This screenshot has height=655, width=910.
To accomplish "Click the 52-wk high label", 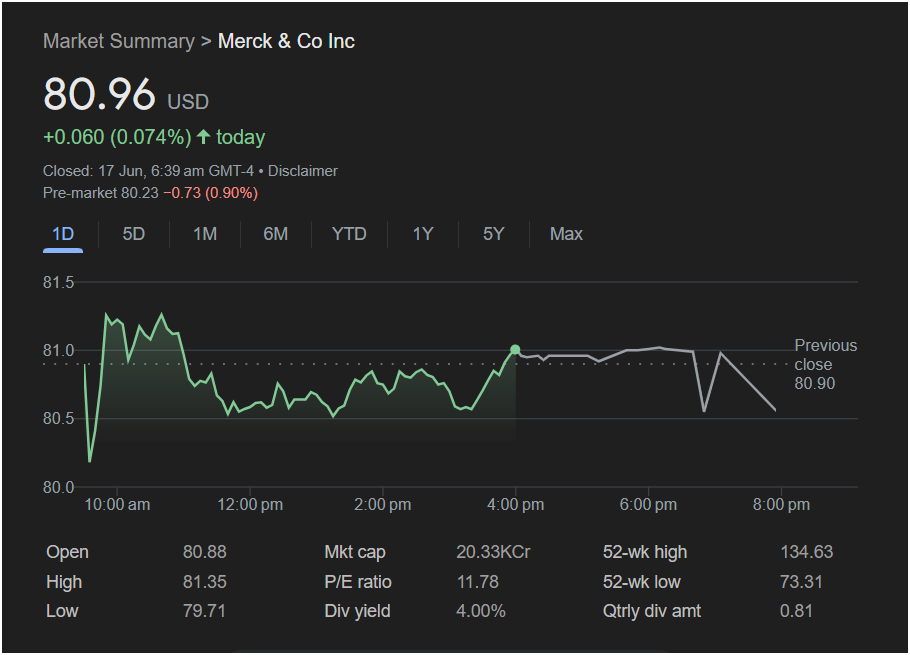I will [645, 552].
